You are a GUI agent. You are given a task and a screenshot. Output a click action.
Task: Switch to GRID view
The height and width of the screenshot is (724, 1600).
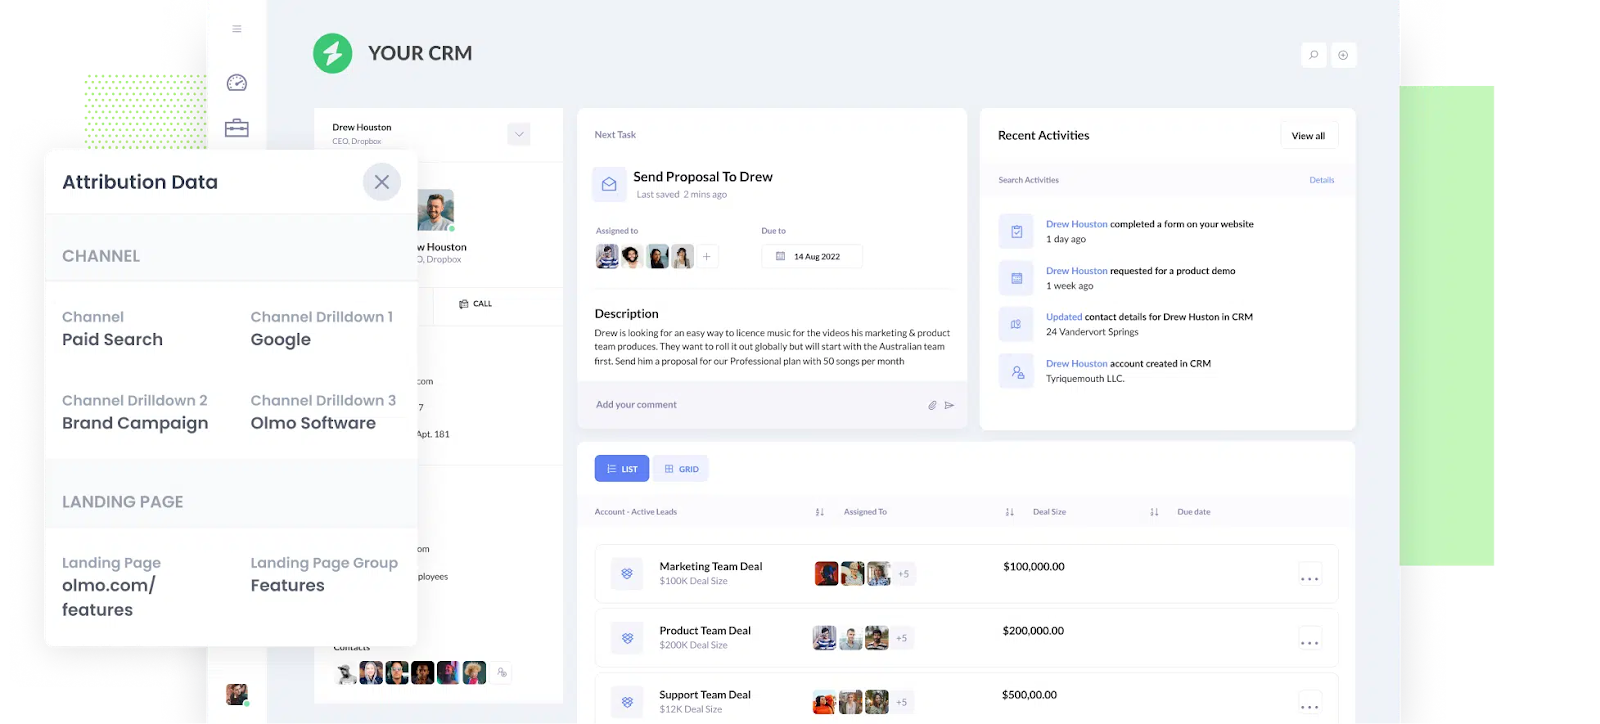click(x=681, y=469)
